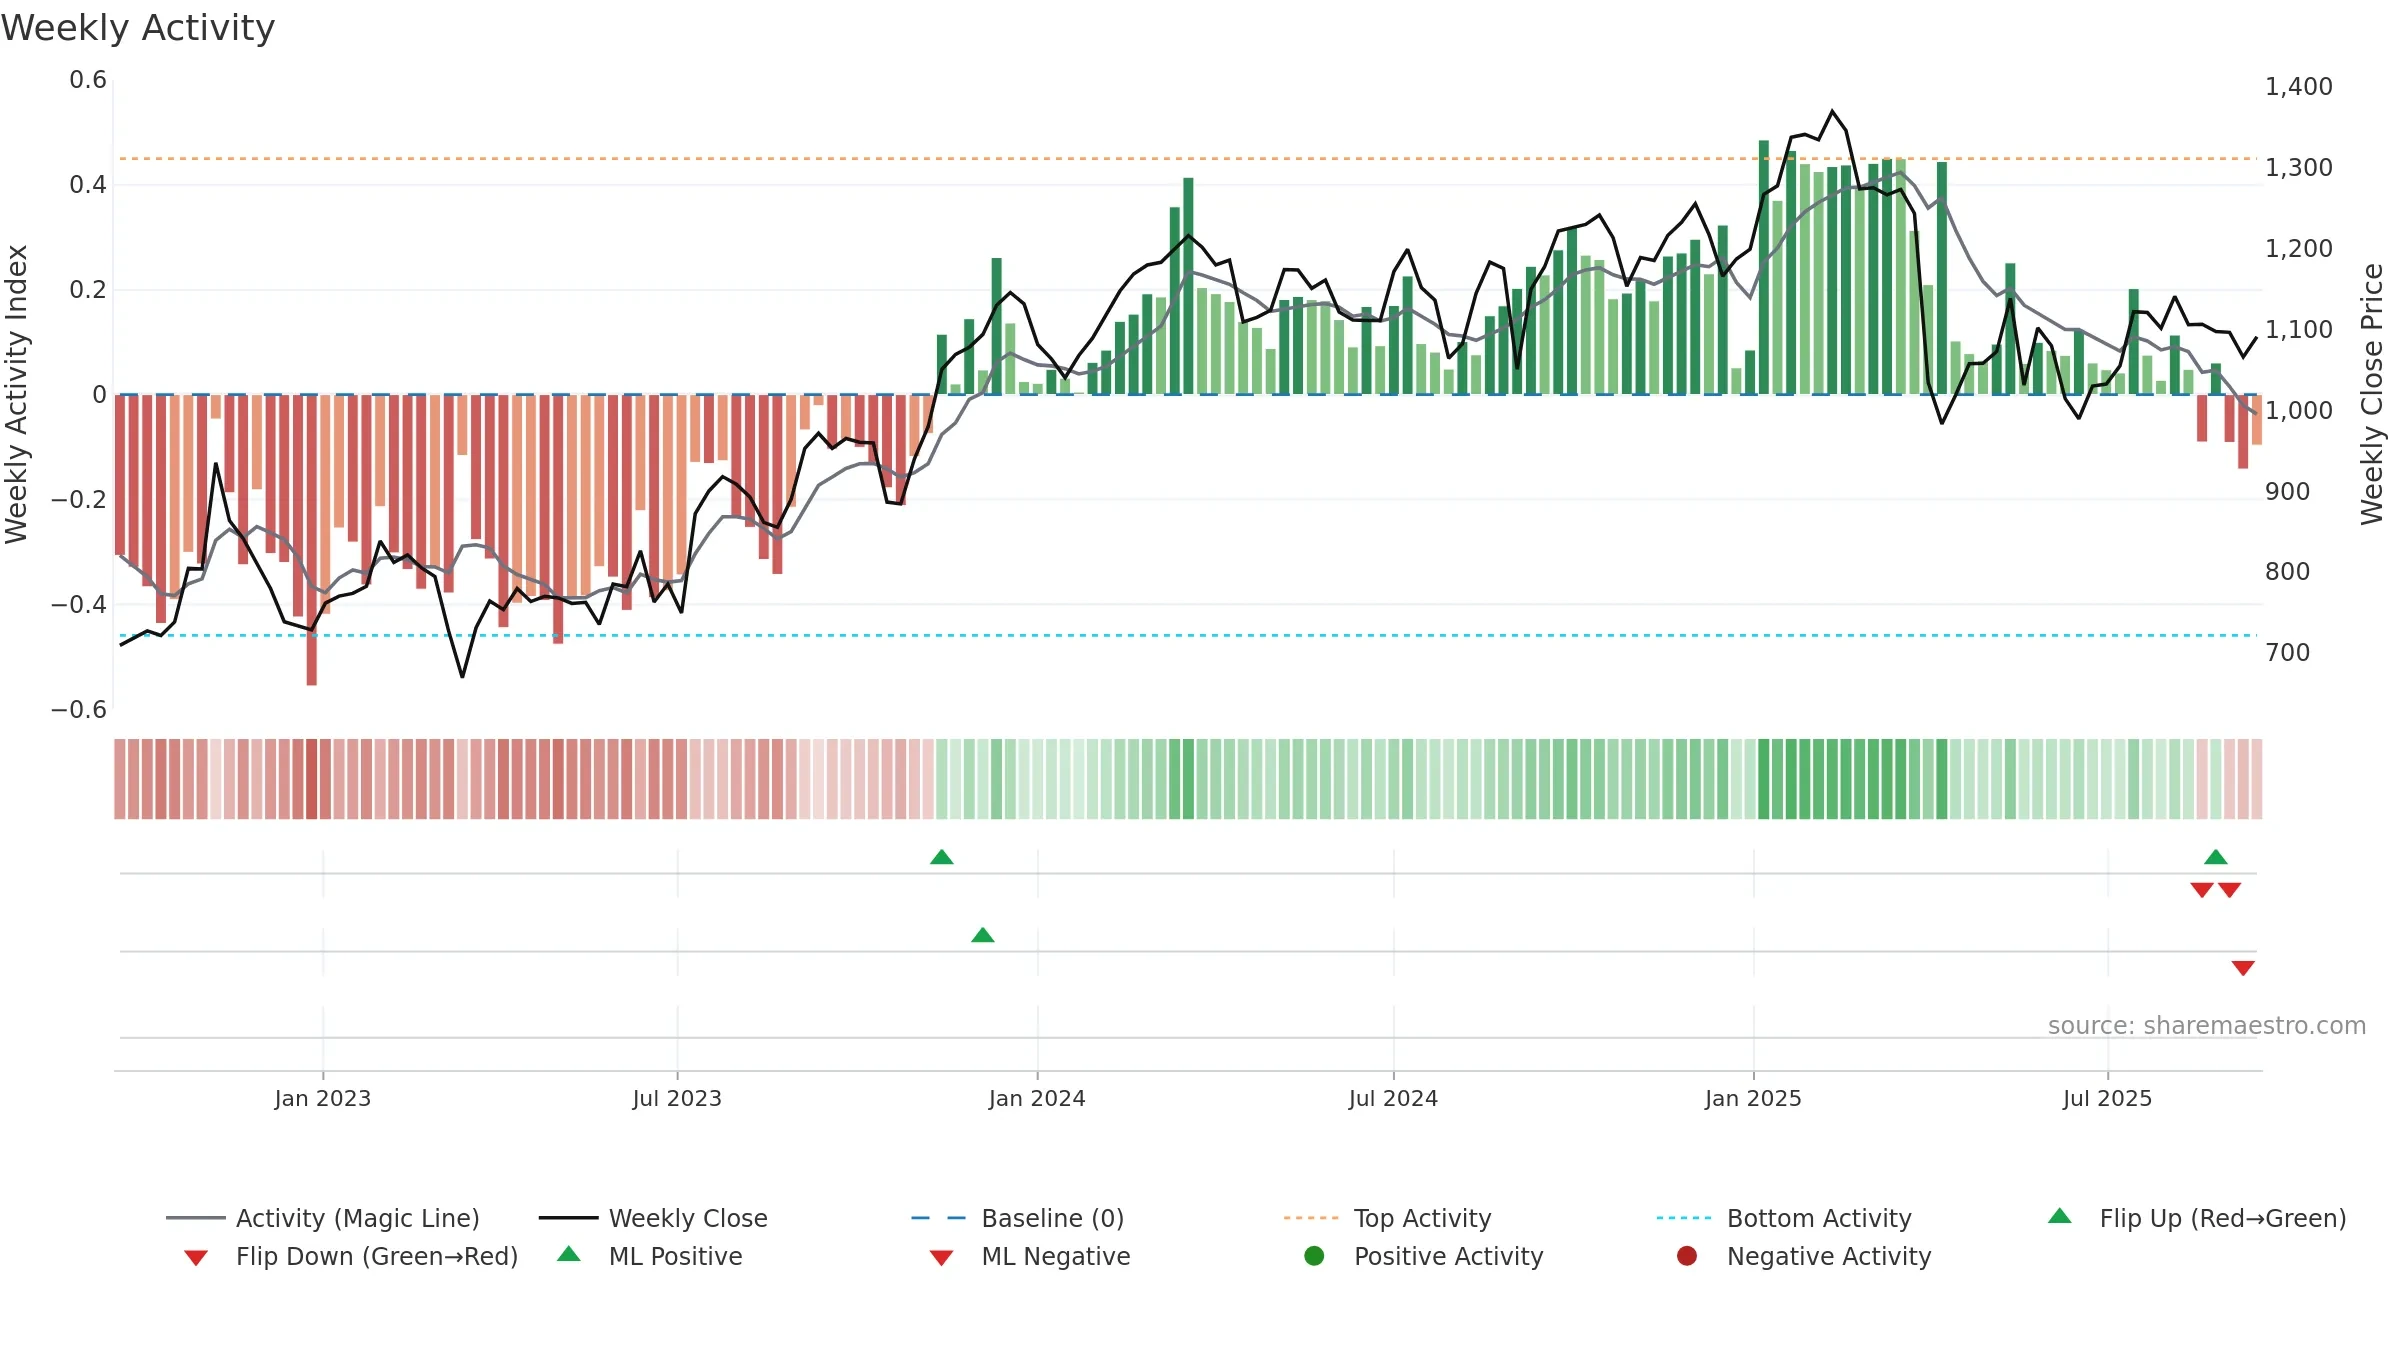Click the Jul 2025 x-axis label
2400x1350 pixels.
click(2107, 1098)
